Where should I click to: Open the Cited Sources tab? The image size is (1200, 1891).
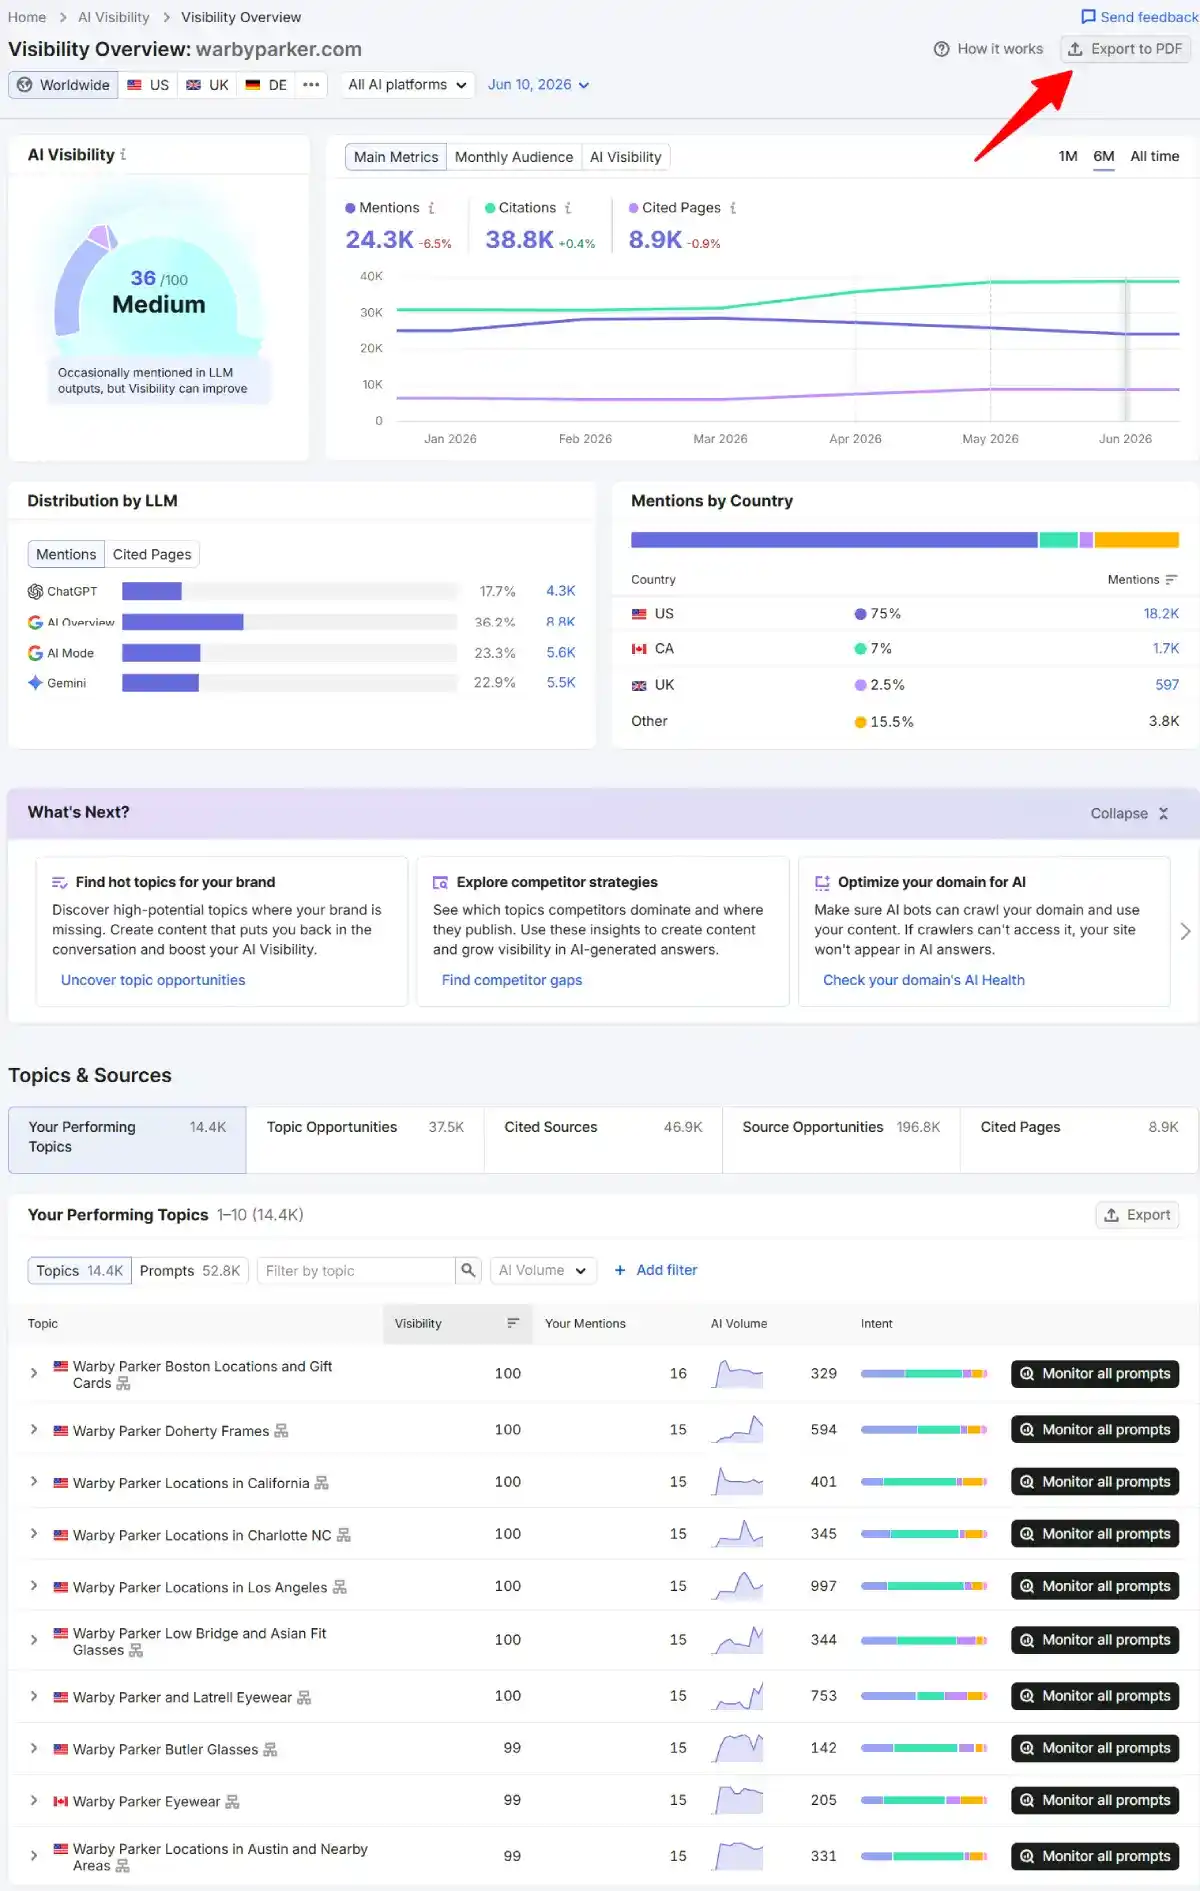coord(603,1139)
